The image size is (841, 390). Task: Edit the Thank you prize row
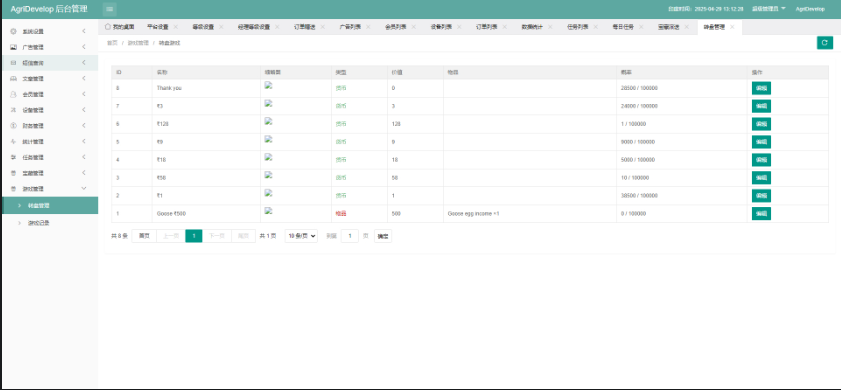(x=761, y=89)
